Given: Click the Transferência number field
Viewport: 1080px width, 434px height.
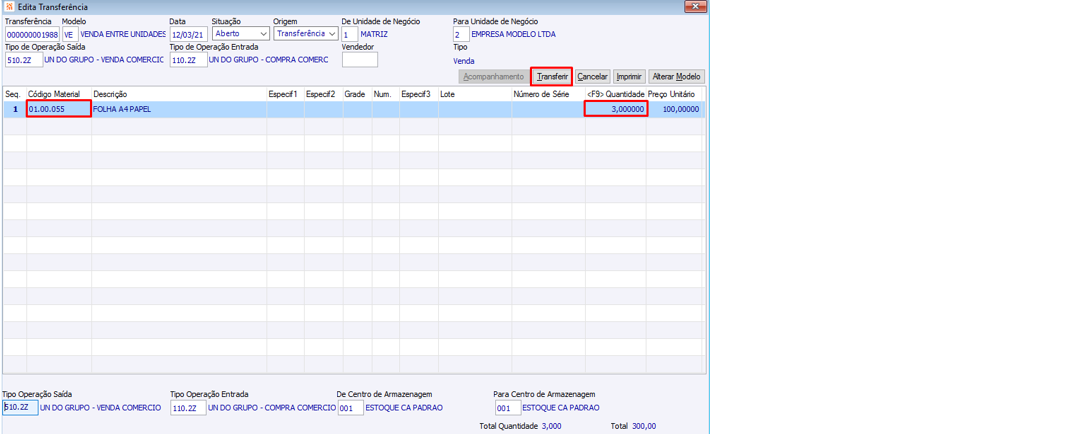Looking at the screenshot, I should [x=32, y=34].
